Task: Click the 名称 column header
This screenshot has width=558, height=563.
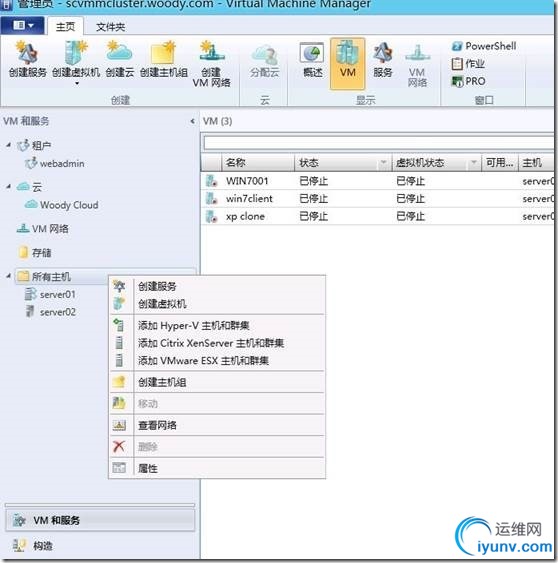Action: pyautogui.click(x=258, y=163)
